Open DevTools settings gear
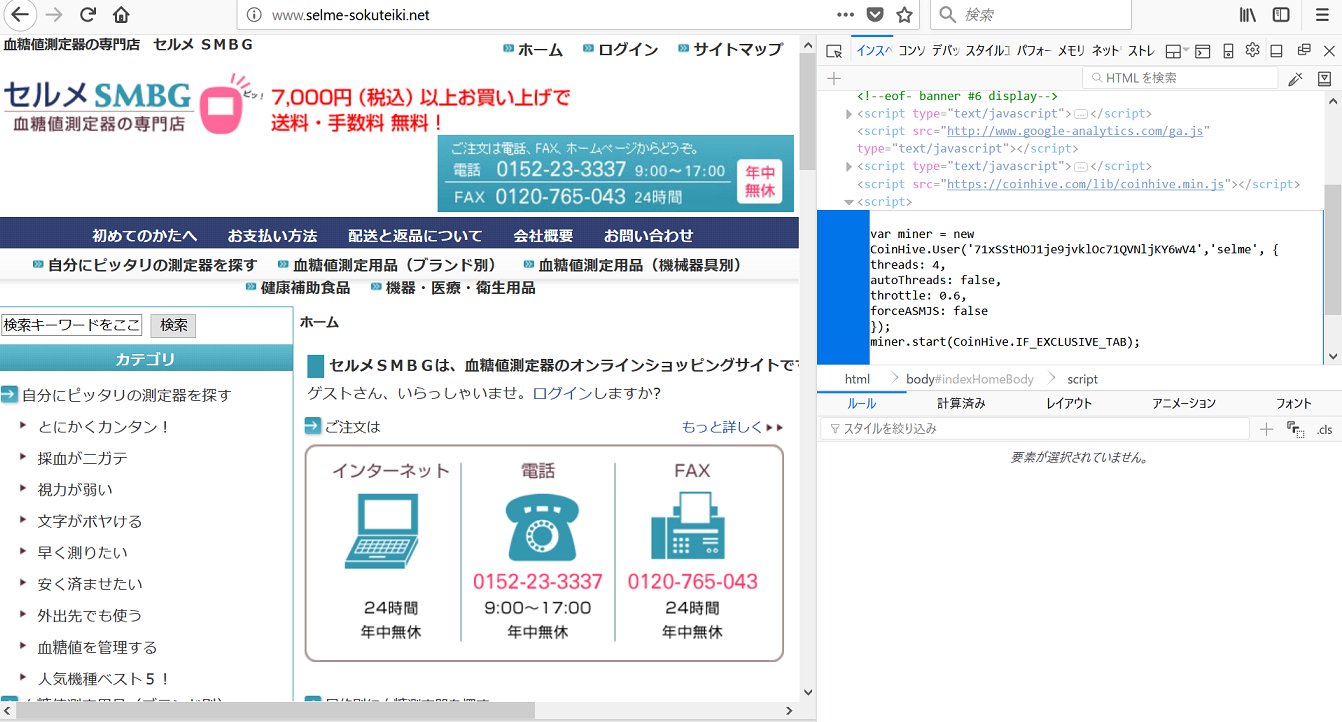Image resolution: width=1342 pixels, height=722 pixels. (1252, 50)
